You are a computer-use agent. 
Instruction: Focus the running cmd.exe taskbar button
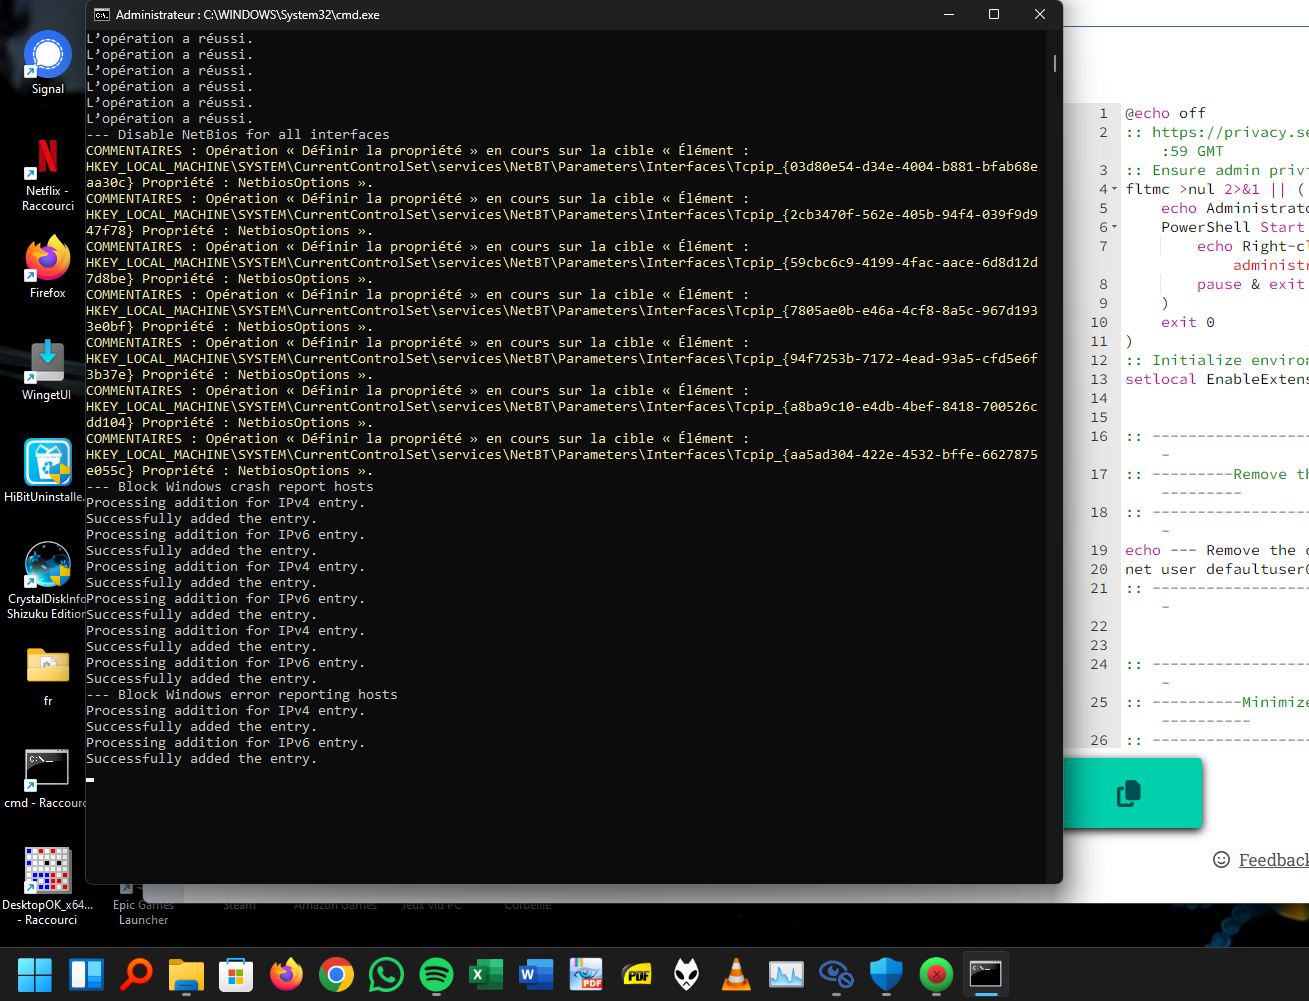pyautogui.click(x=986, y=974)
